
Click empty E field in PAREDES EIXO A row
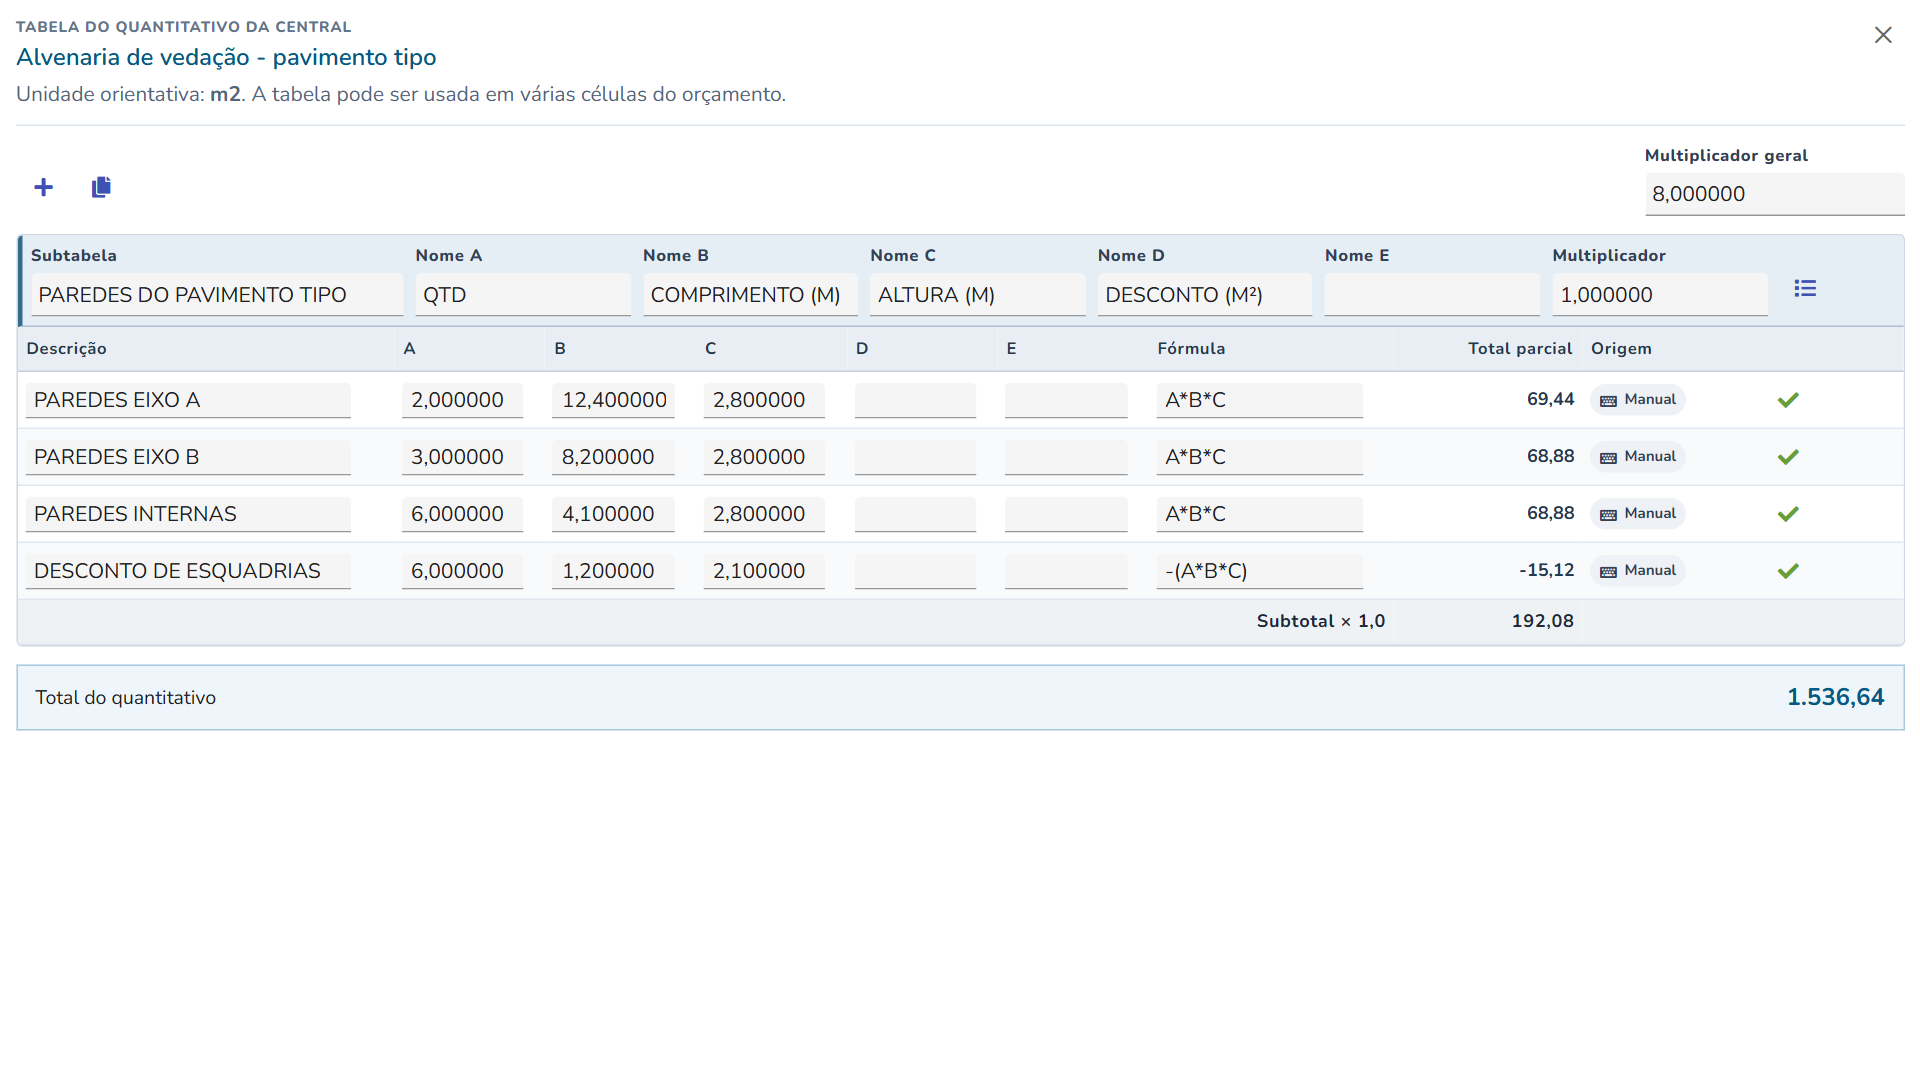(1066, 400)
